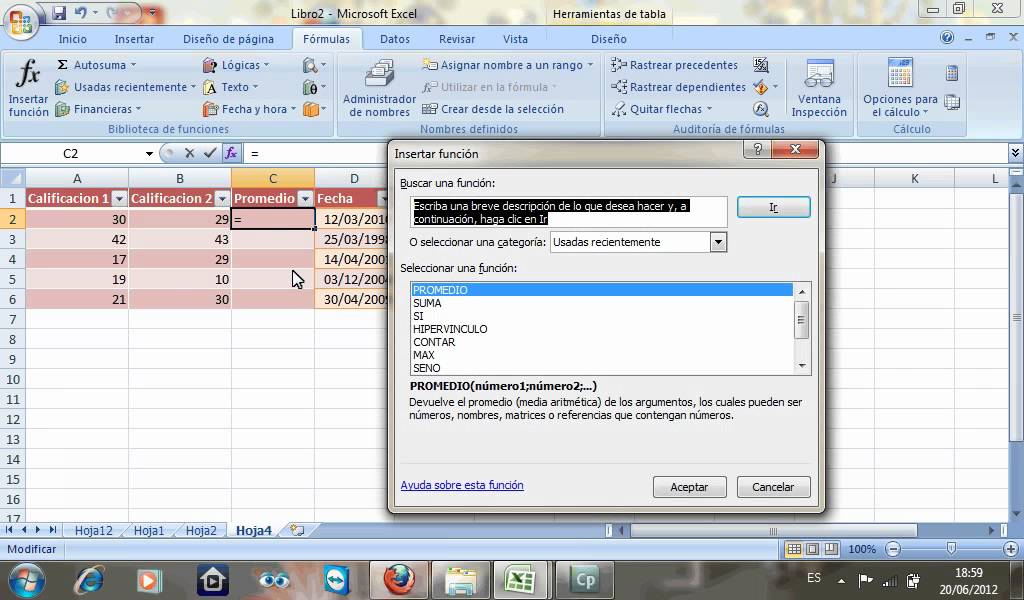Screen dimensions: 1024x600
Task: Click the dialog help question mark button
Action: [757, 150]
